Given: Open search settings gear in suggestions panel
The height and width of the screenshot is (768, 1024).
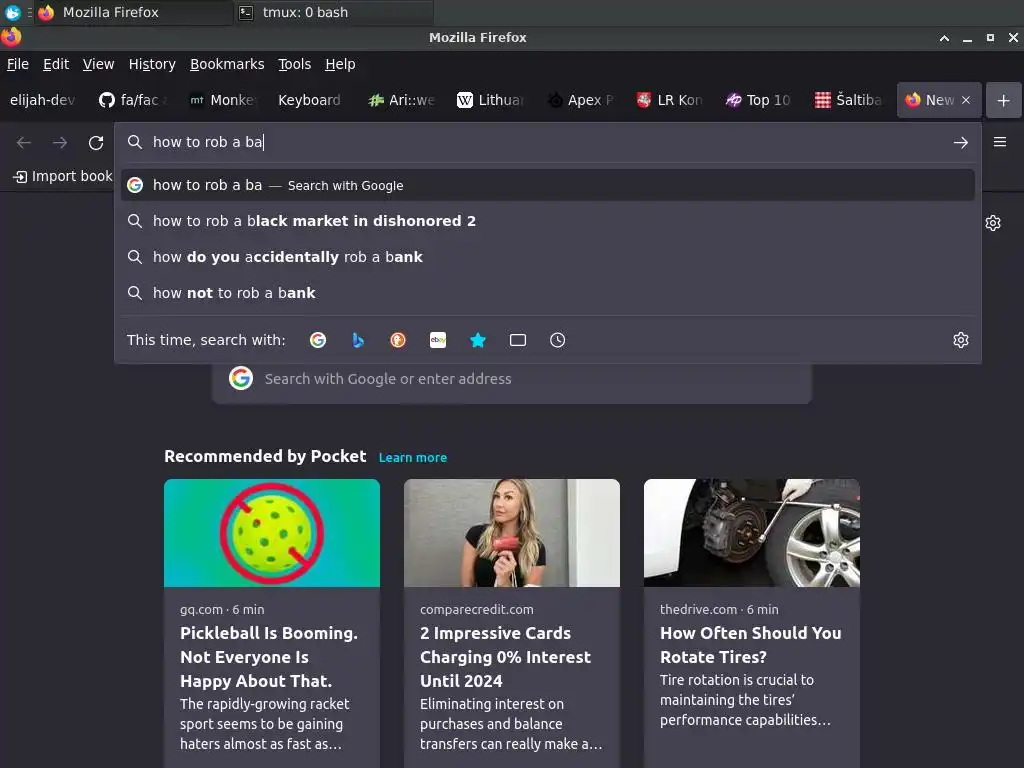Looking at the screenshot, I should (x=960, y=340).
